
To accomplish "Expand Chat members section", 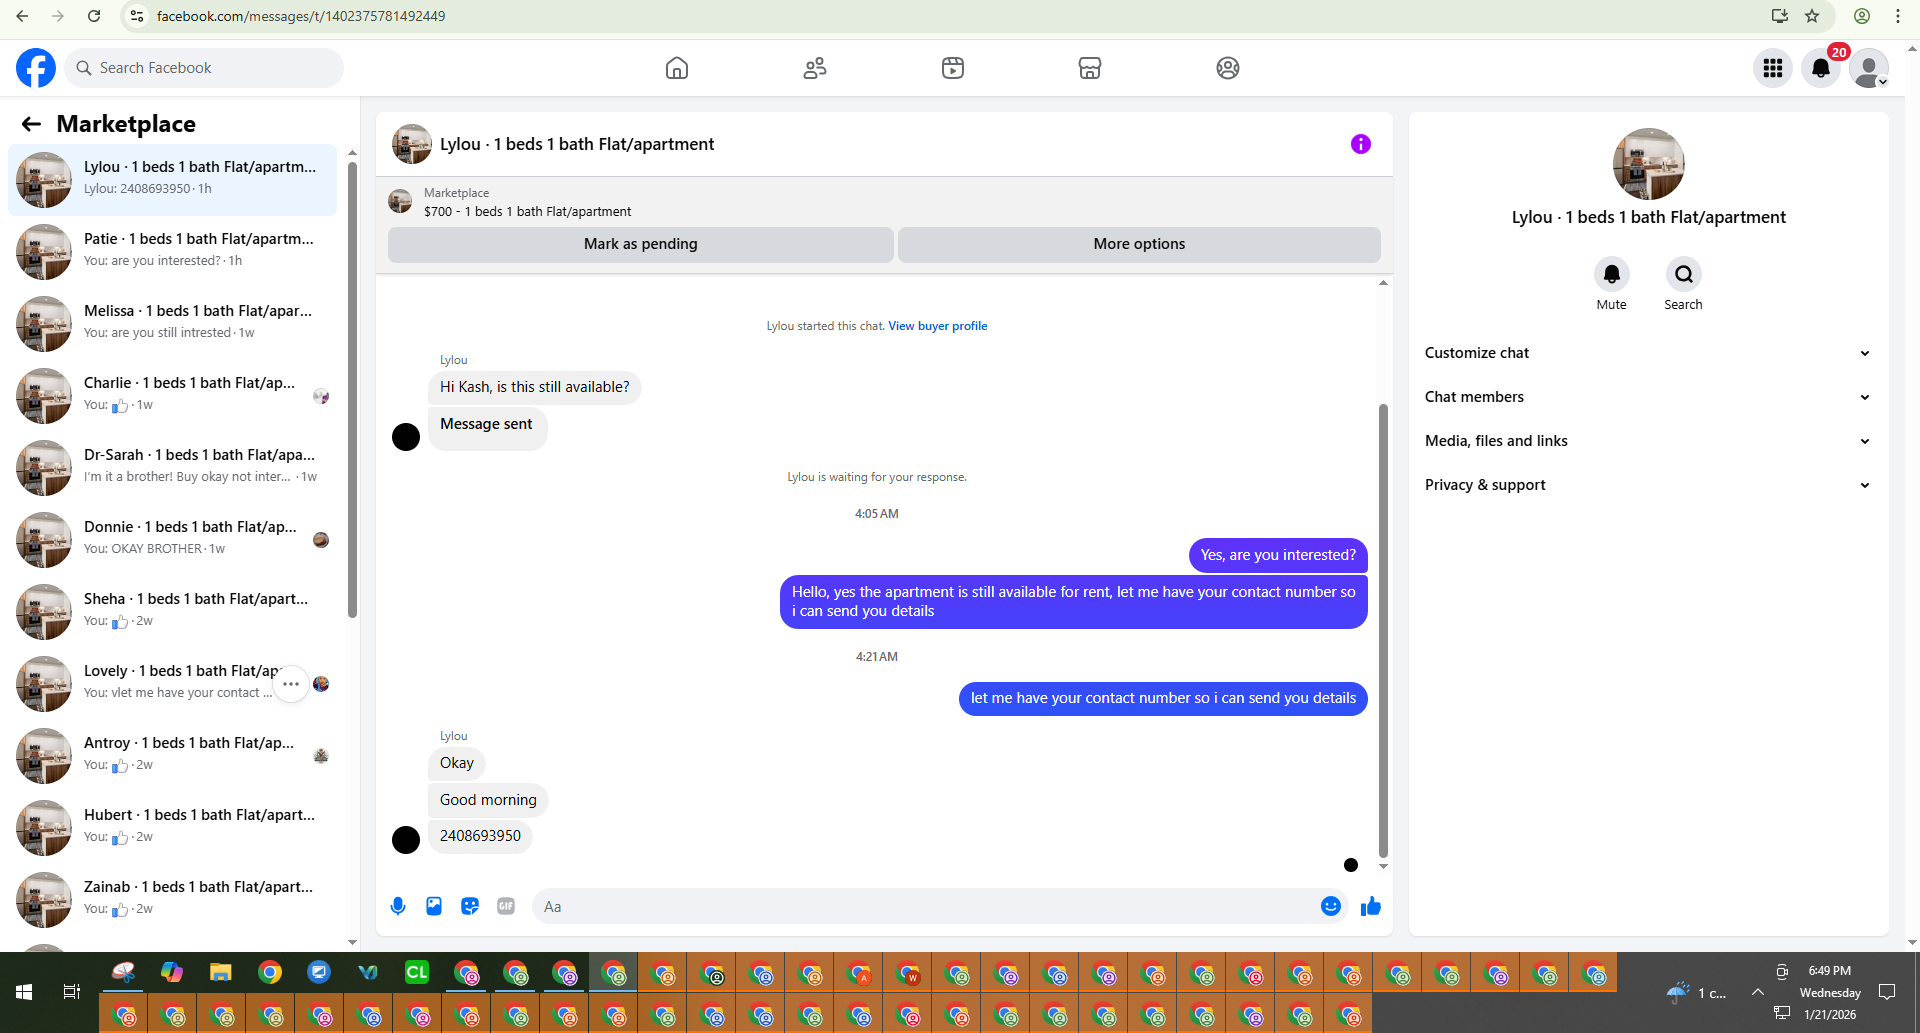I will click(x=1648, y=397).
